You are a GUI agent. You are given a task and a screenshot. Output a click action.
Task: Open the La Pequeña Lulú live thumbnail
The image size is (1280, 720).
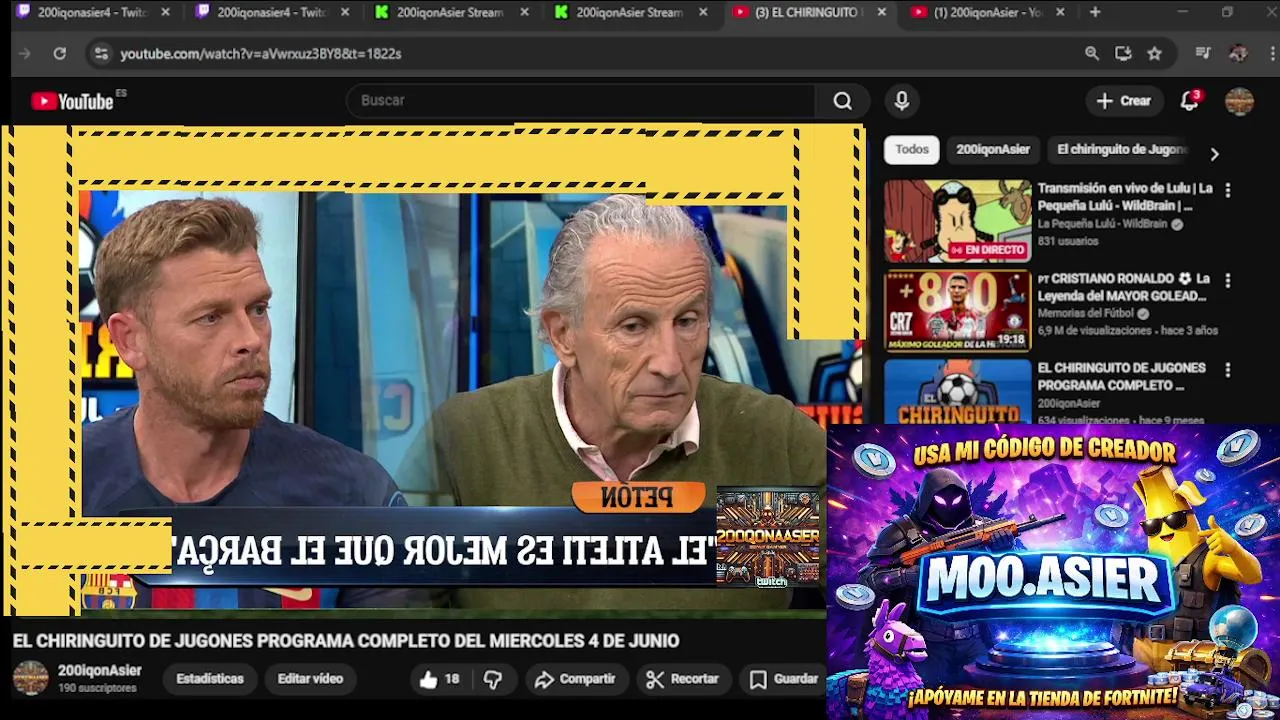[x=957, y=221]
